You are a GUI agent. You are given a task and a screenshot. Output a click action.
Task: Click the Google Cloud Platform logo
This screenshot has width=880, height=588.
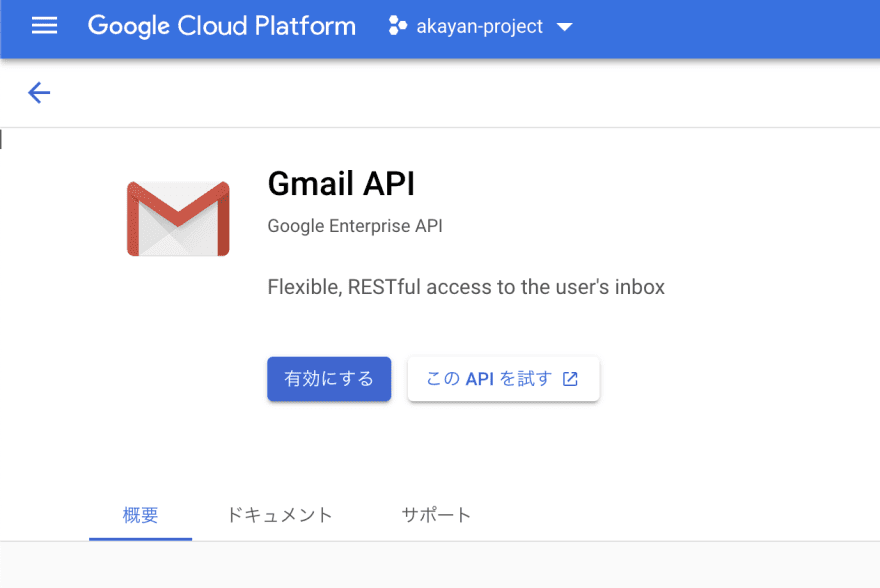coord(222,26)
